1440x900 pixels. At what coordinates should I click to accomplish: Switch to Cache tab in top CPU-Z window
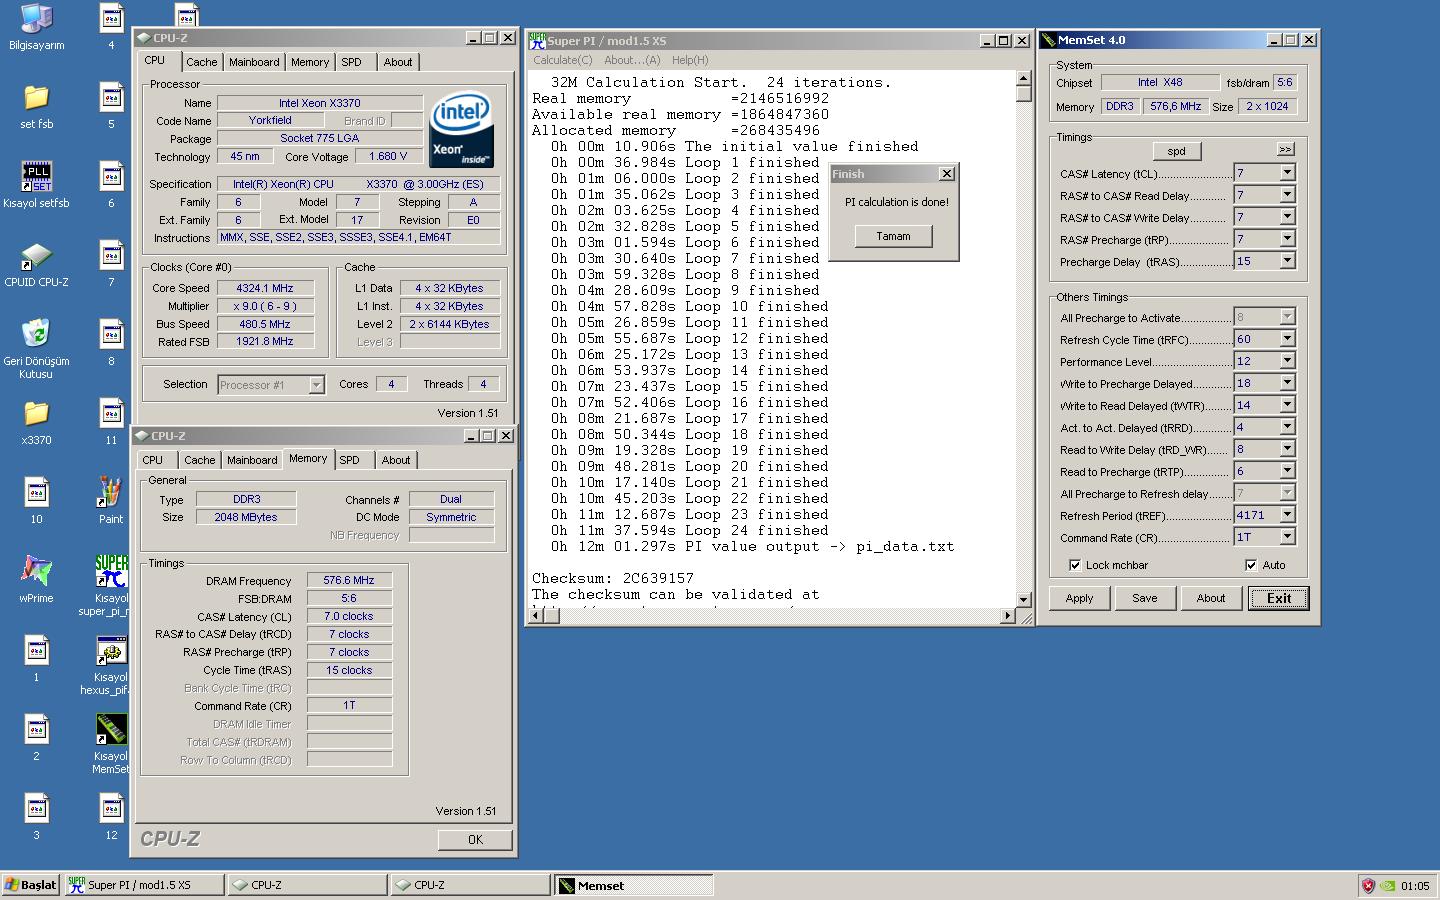coord(201,62)
